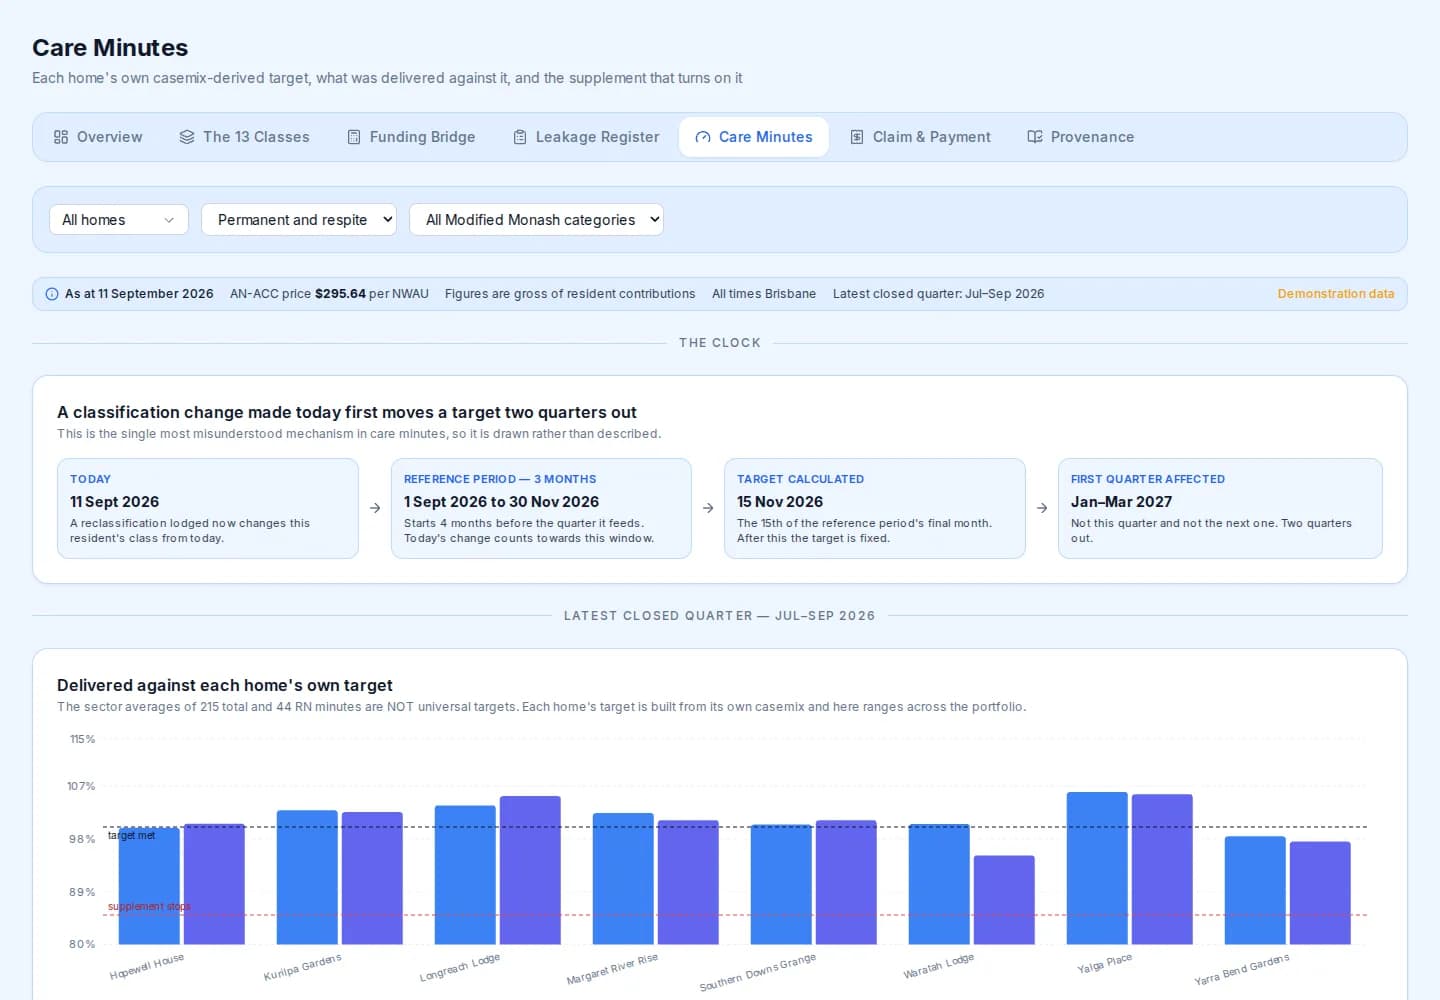Click the grid icon on the Overview tab
The image size is (1440, 1000).
tap(61, 137)
